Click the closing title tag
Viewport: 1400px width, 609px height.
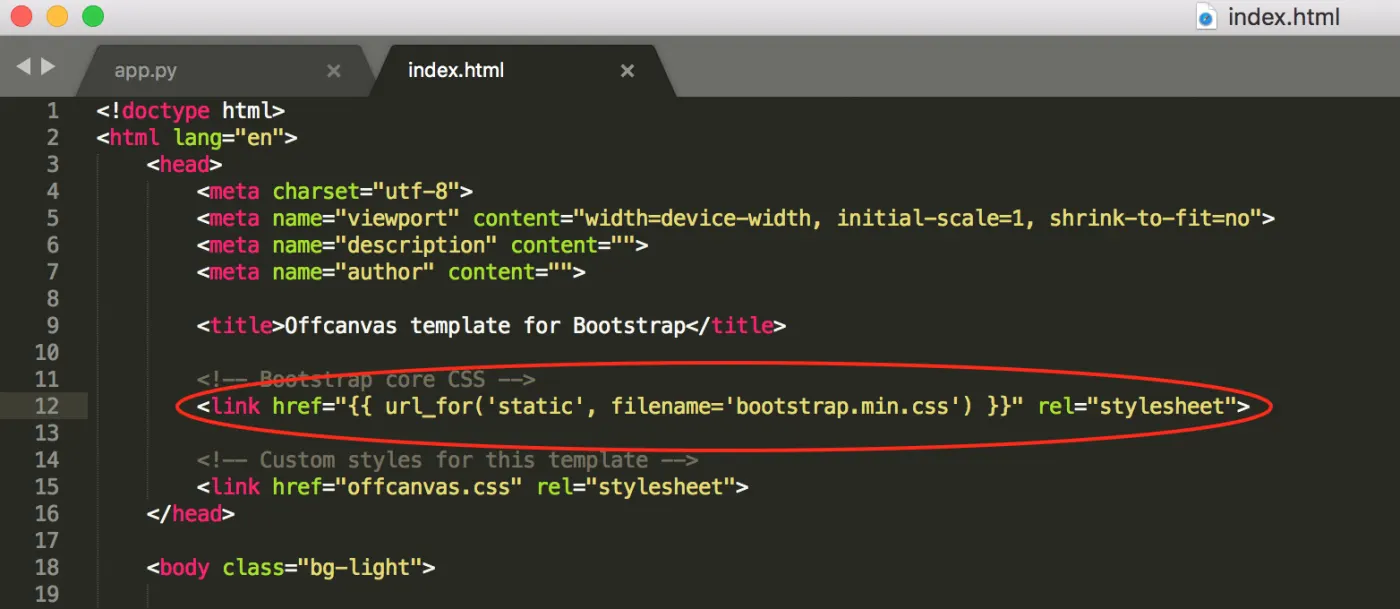click(736, 326)
